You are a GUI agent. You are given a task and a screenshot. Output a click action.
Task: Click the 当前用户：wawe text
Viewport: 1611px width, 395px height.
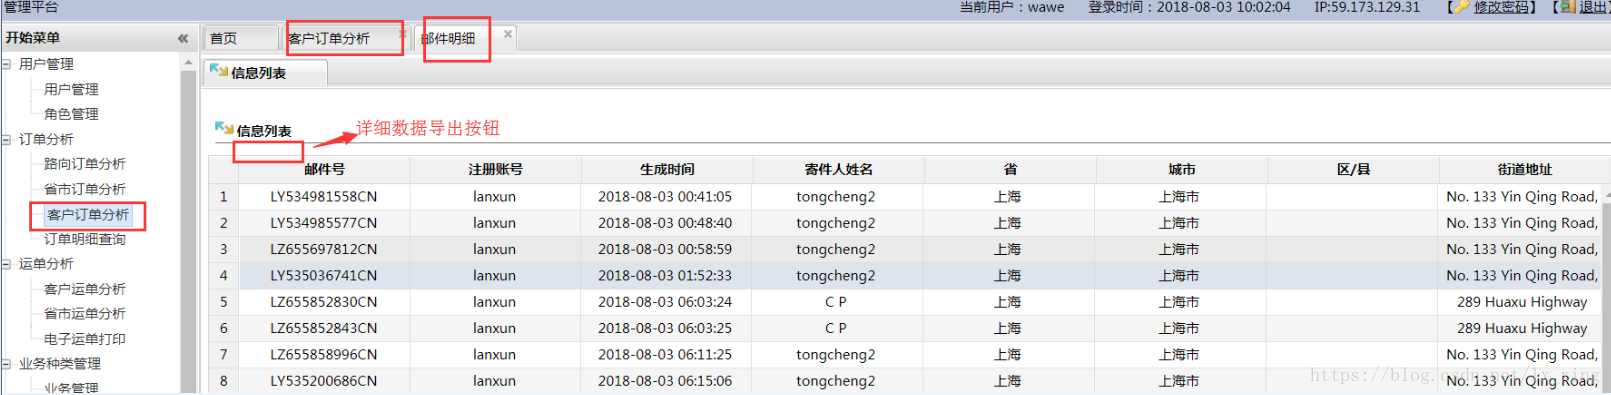pyautogui.click(x=1012, y=7)
